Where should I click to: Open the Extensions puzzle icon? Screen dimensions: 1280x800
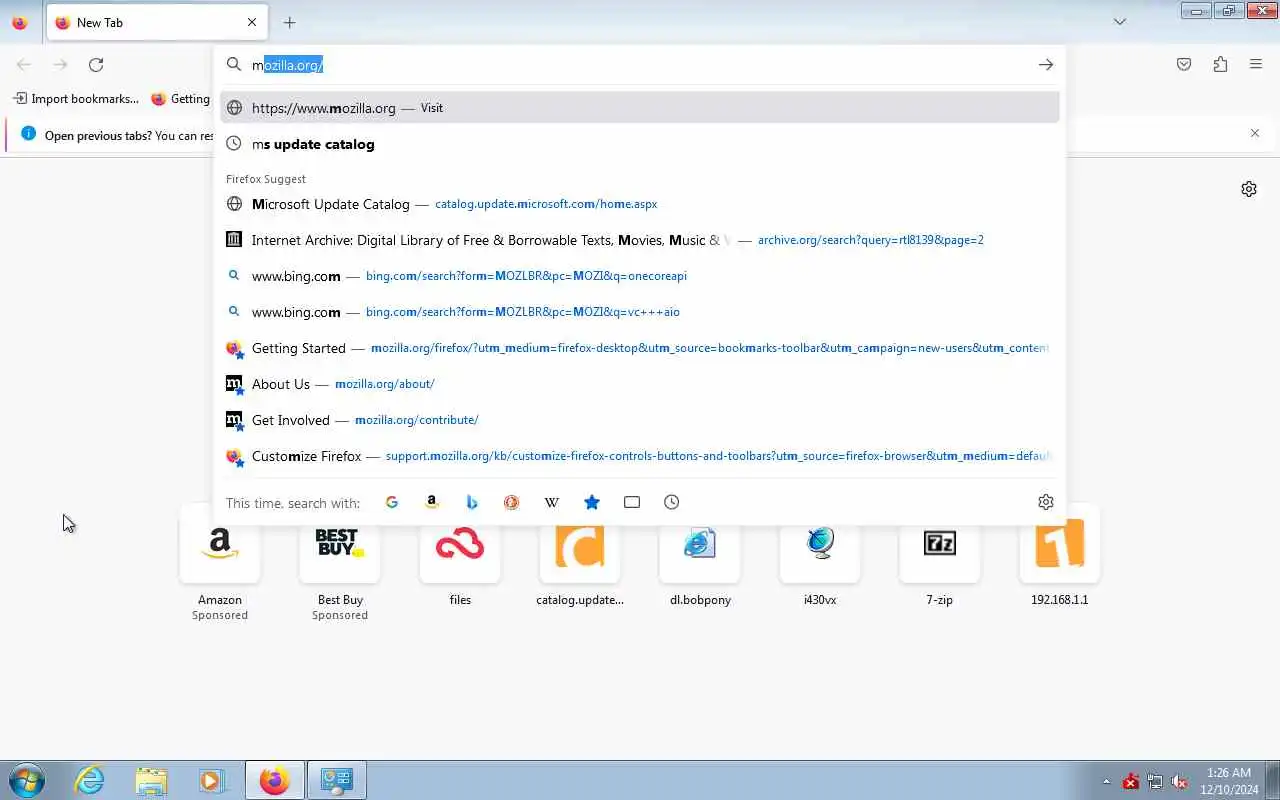(1220, 64)
